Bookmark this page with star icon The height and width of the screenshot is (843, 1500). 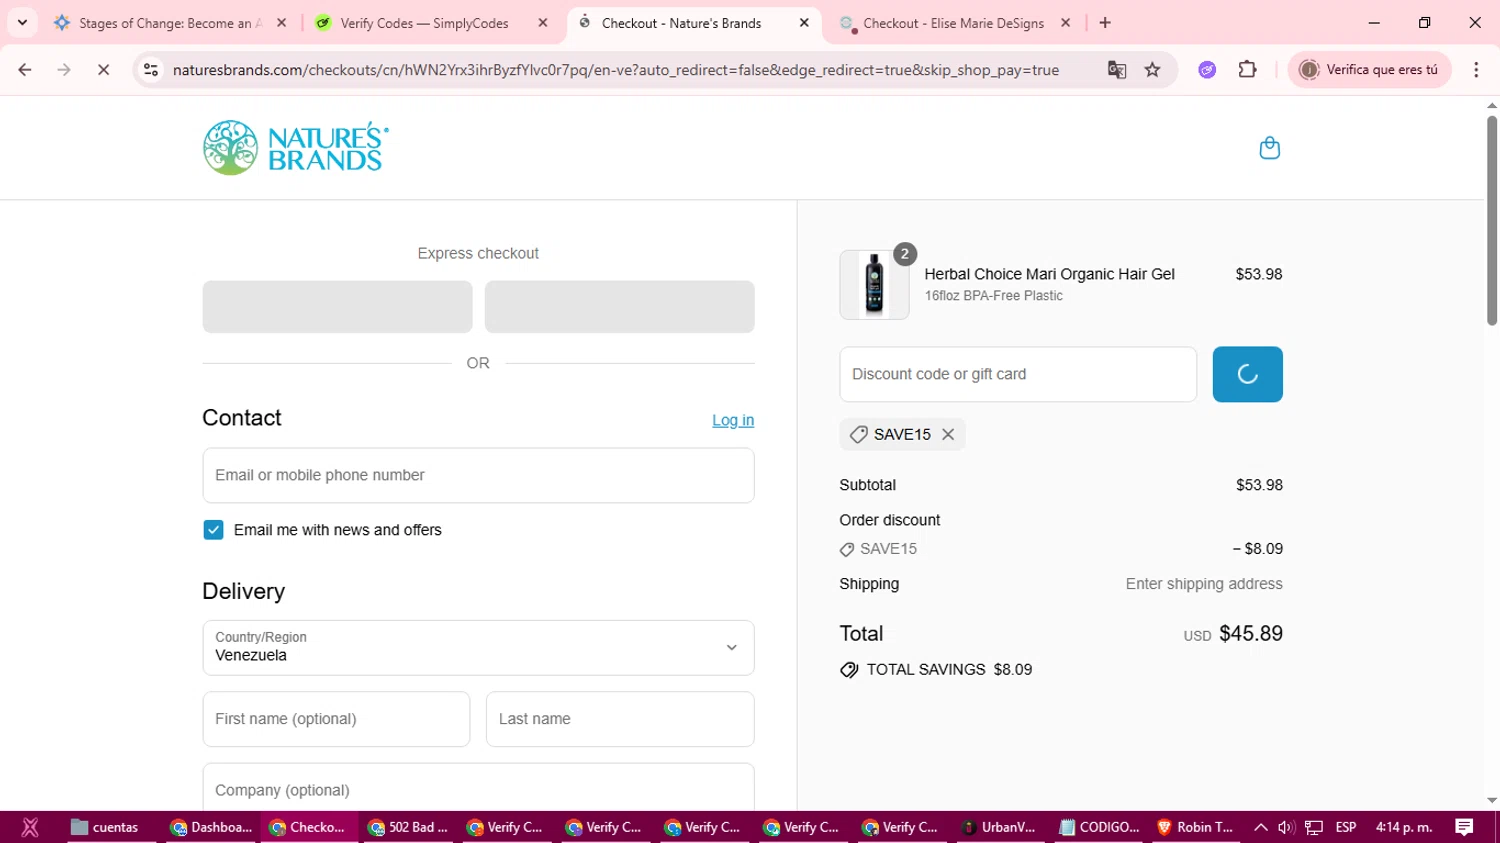point(1153,70)
